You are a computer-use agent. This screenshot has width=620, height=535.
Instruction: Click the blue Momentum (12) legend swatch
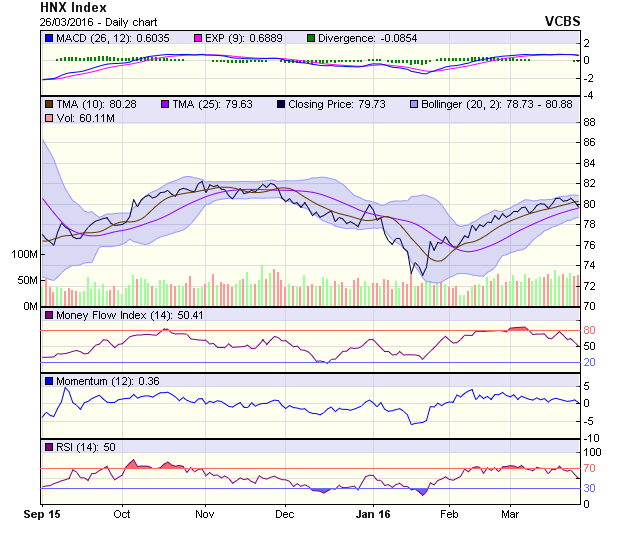pos(48,382)
